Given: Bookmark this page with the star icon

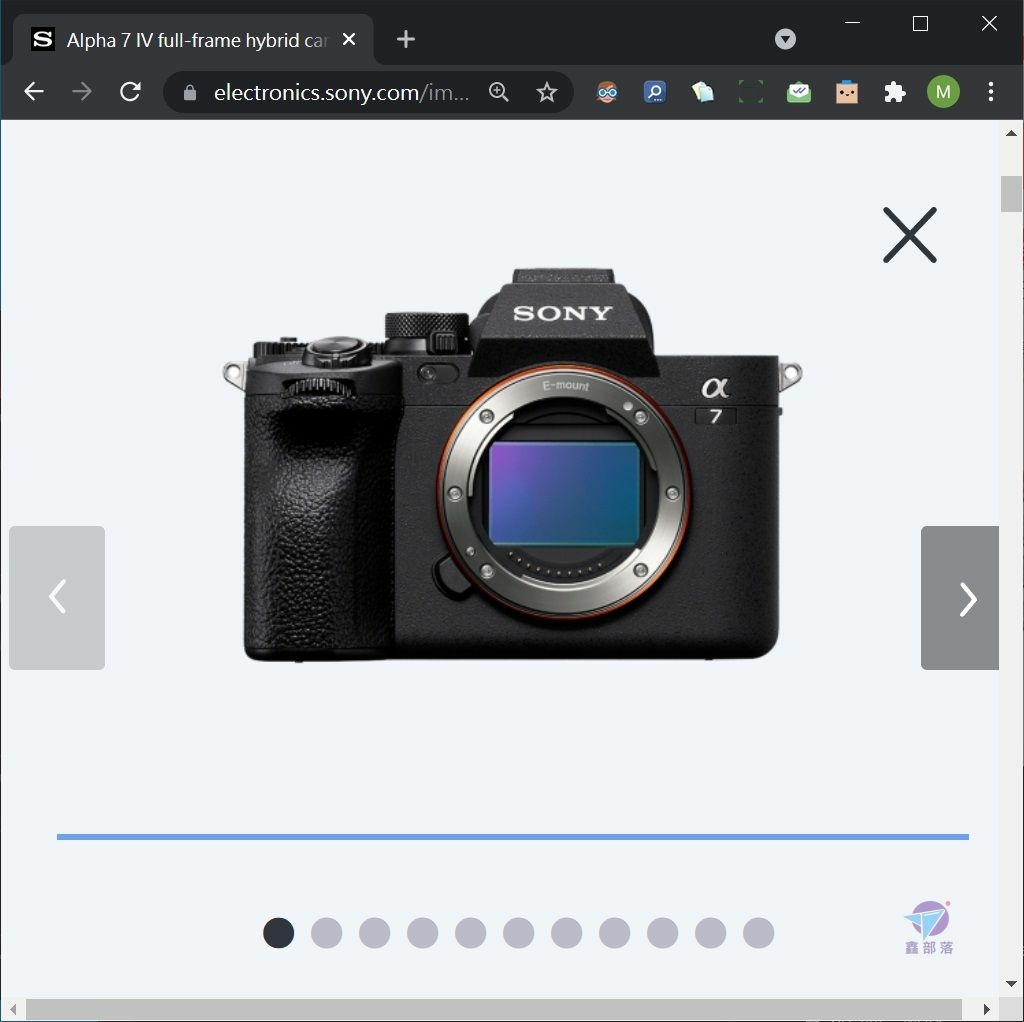Looking at the screenshot, I should [x=547, y=92].
